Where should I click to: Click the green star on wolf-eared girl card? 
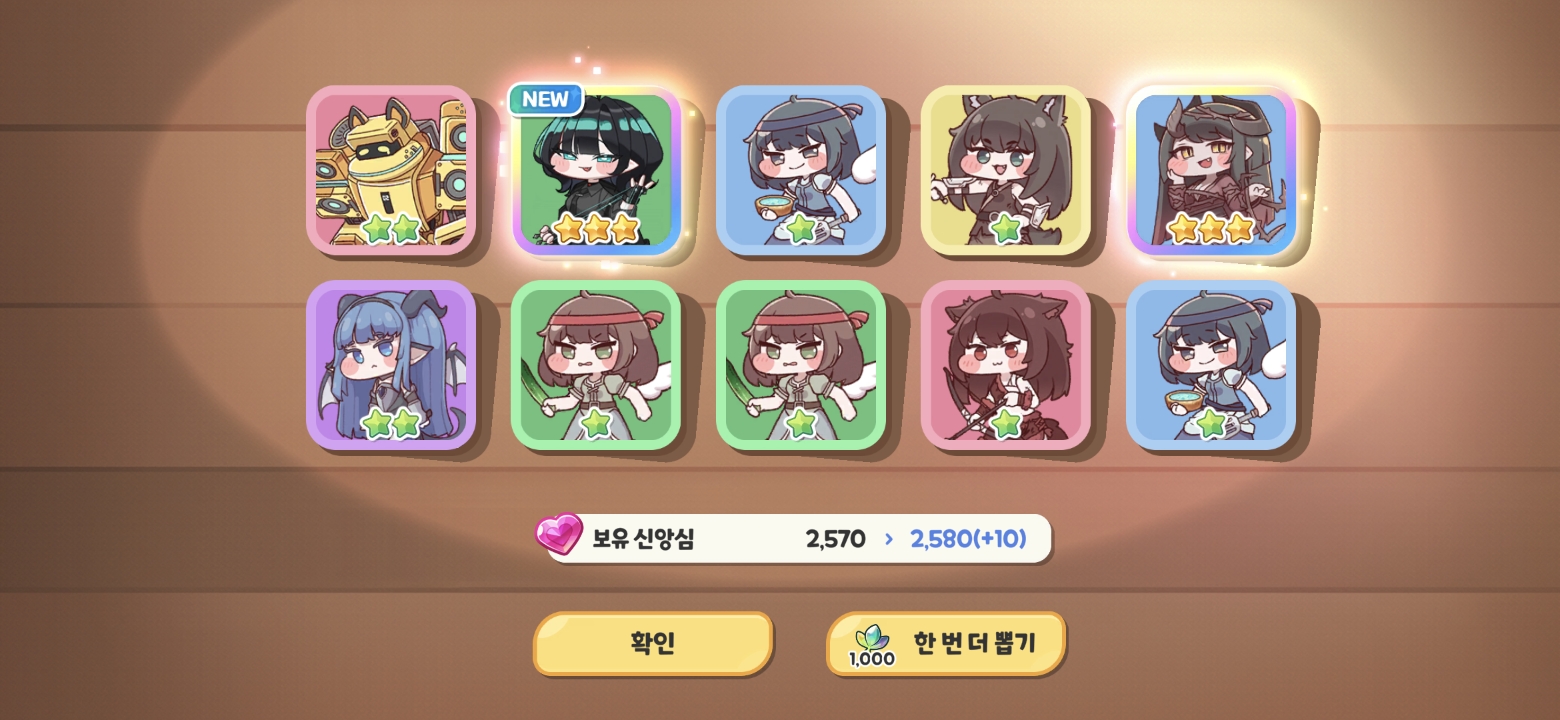(1006, 229)
